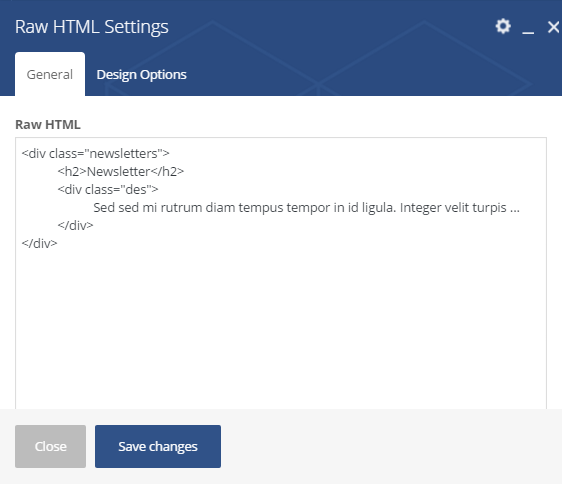The image size is (562, 484).
Task: Place cursor in the div class="newsletters" line
Action: (95, 153)
